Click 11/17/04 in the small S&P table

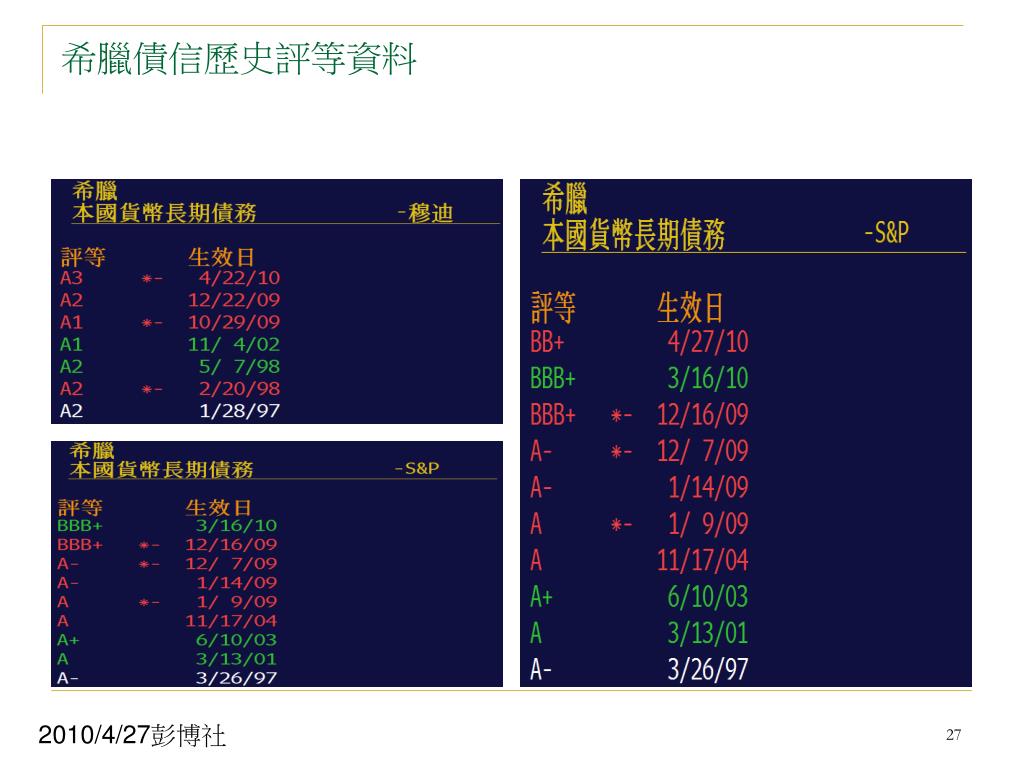coord(232,621)
